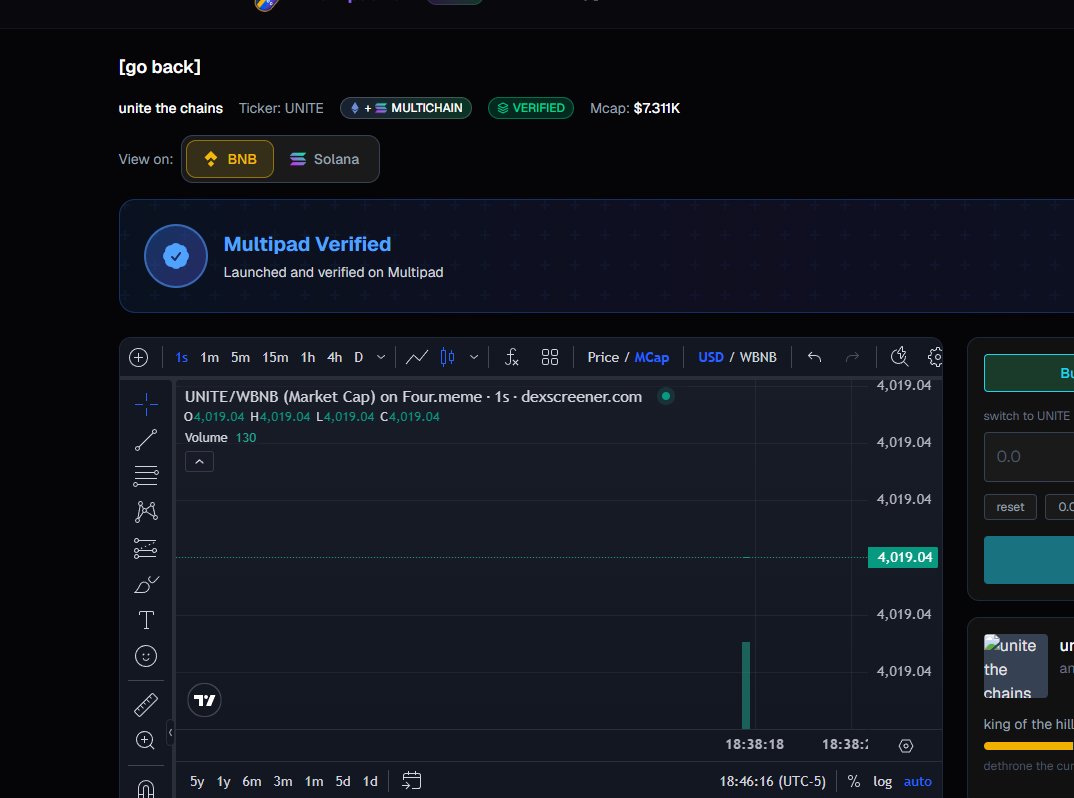Set date range to 6m
This screenshot has height=798, width=1074.
pos(251,782)
